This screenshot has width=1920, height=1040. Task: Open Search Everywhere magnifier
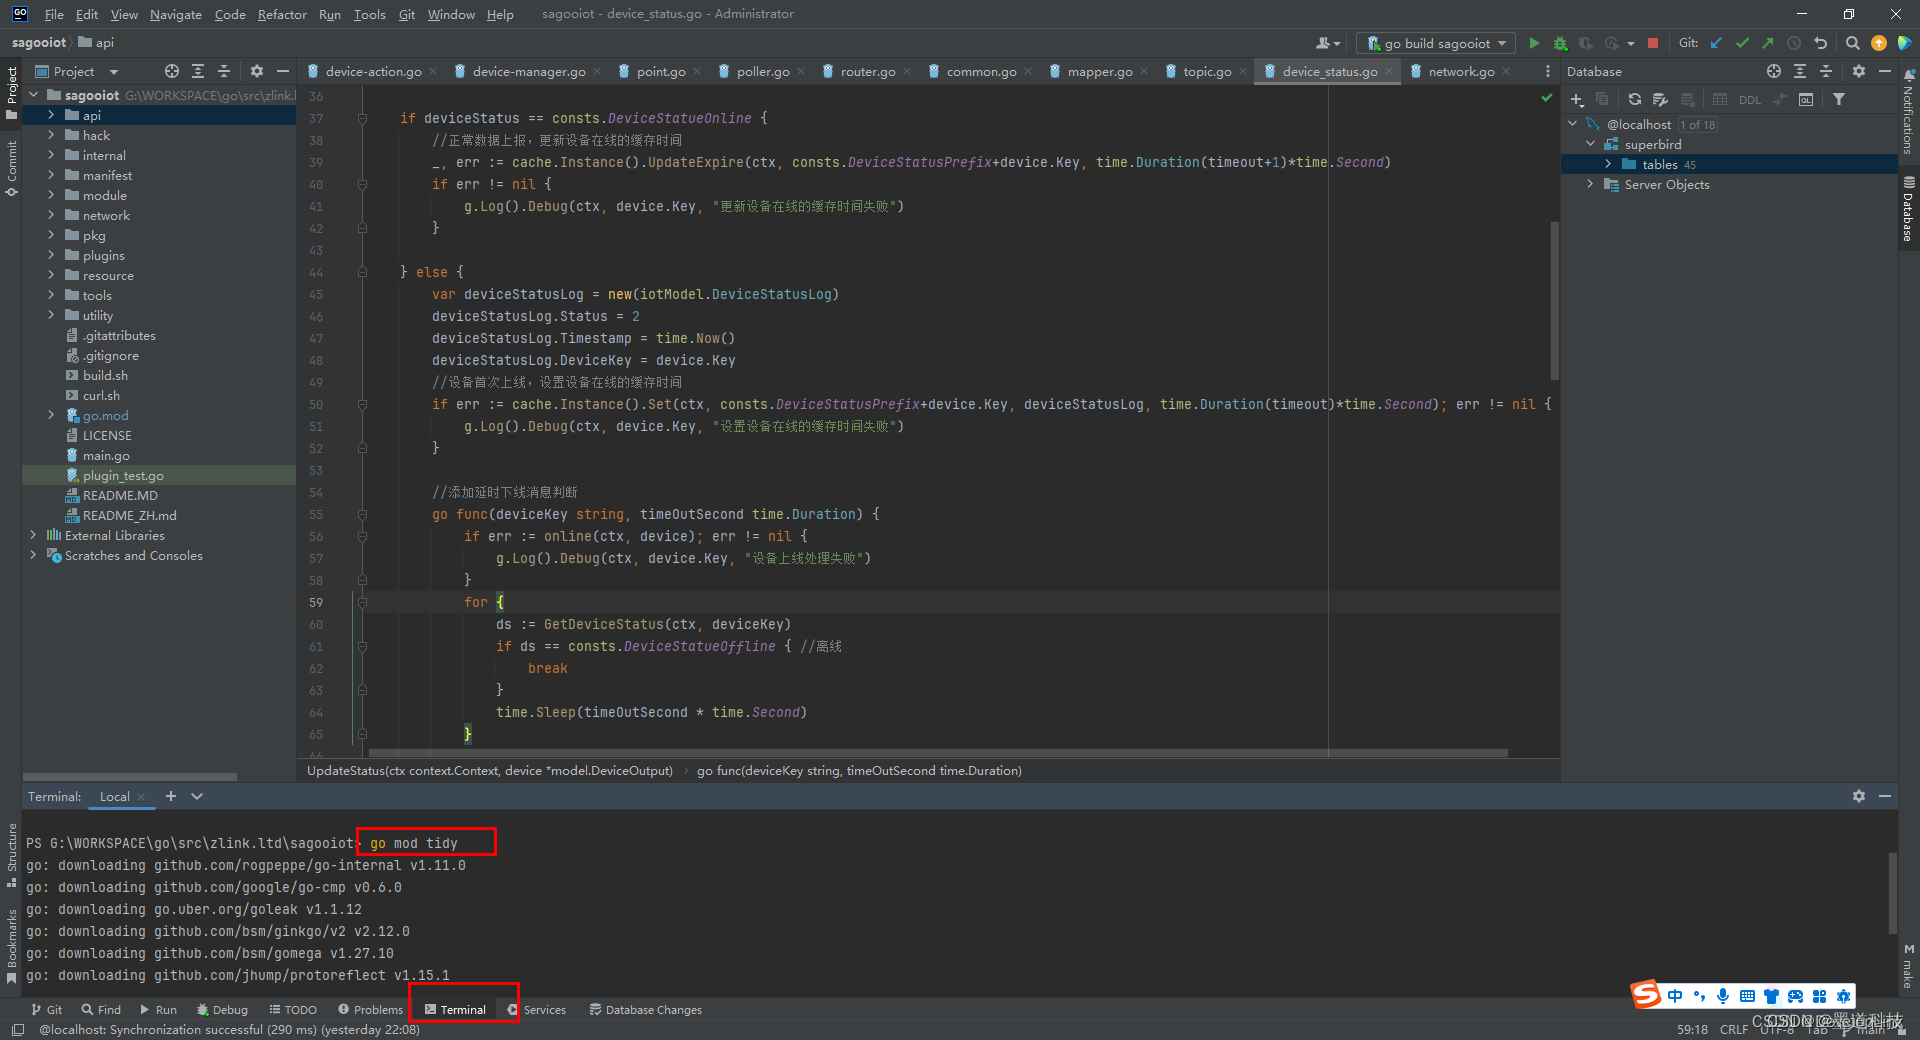point(1852,43)
